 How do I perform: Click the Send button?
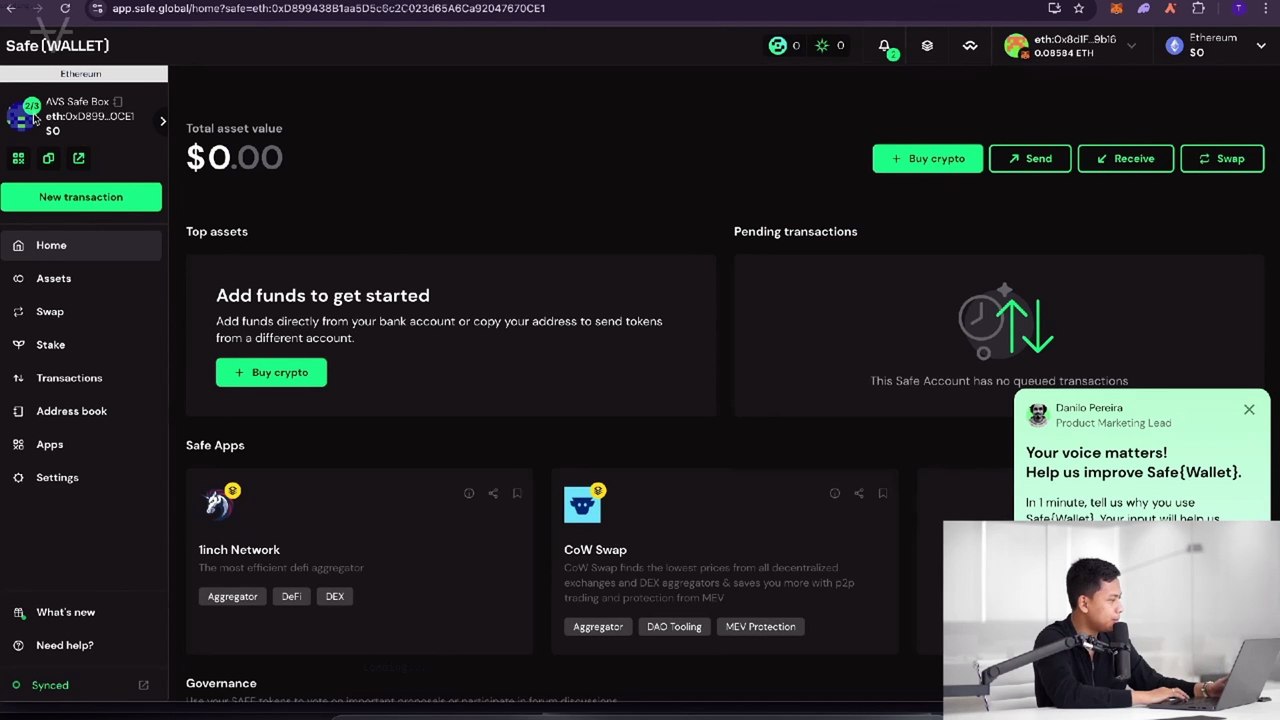tap(1030, 158)
